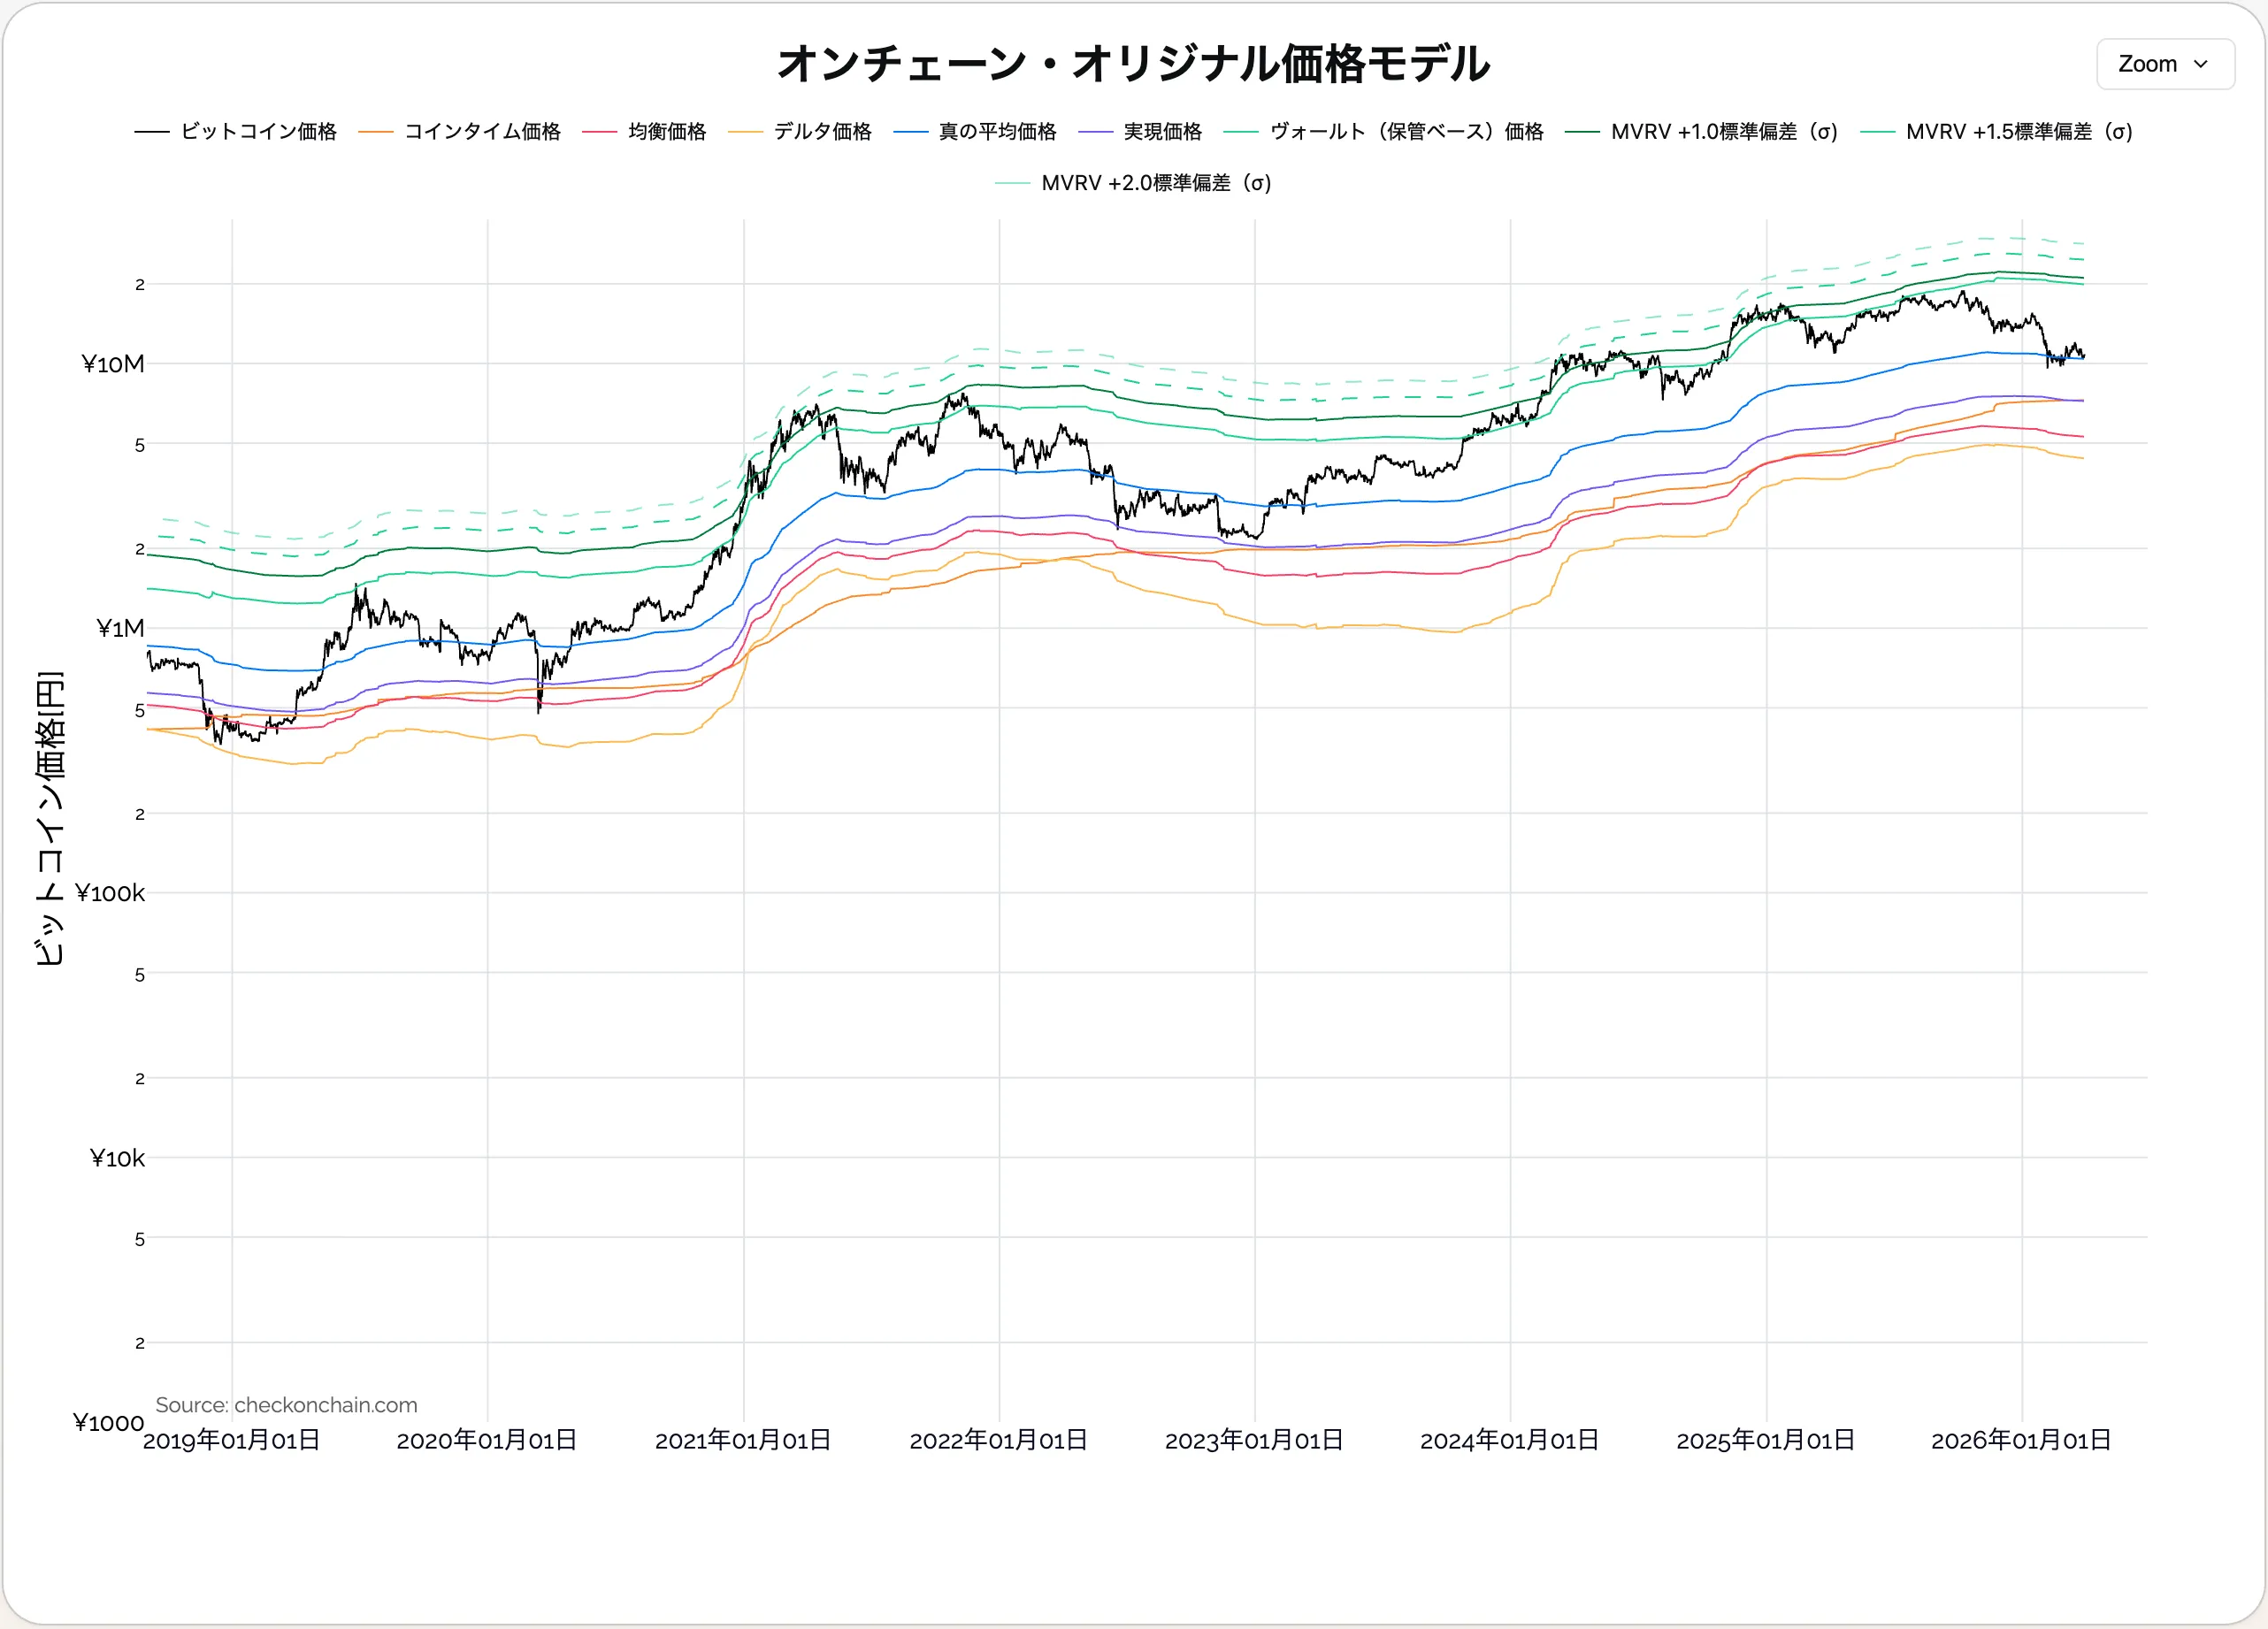Viewport: 2268px width, 1629px height.
Task: Click the black ビットコイン価格 legend line swatch
Action: (x=152, y=132)
